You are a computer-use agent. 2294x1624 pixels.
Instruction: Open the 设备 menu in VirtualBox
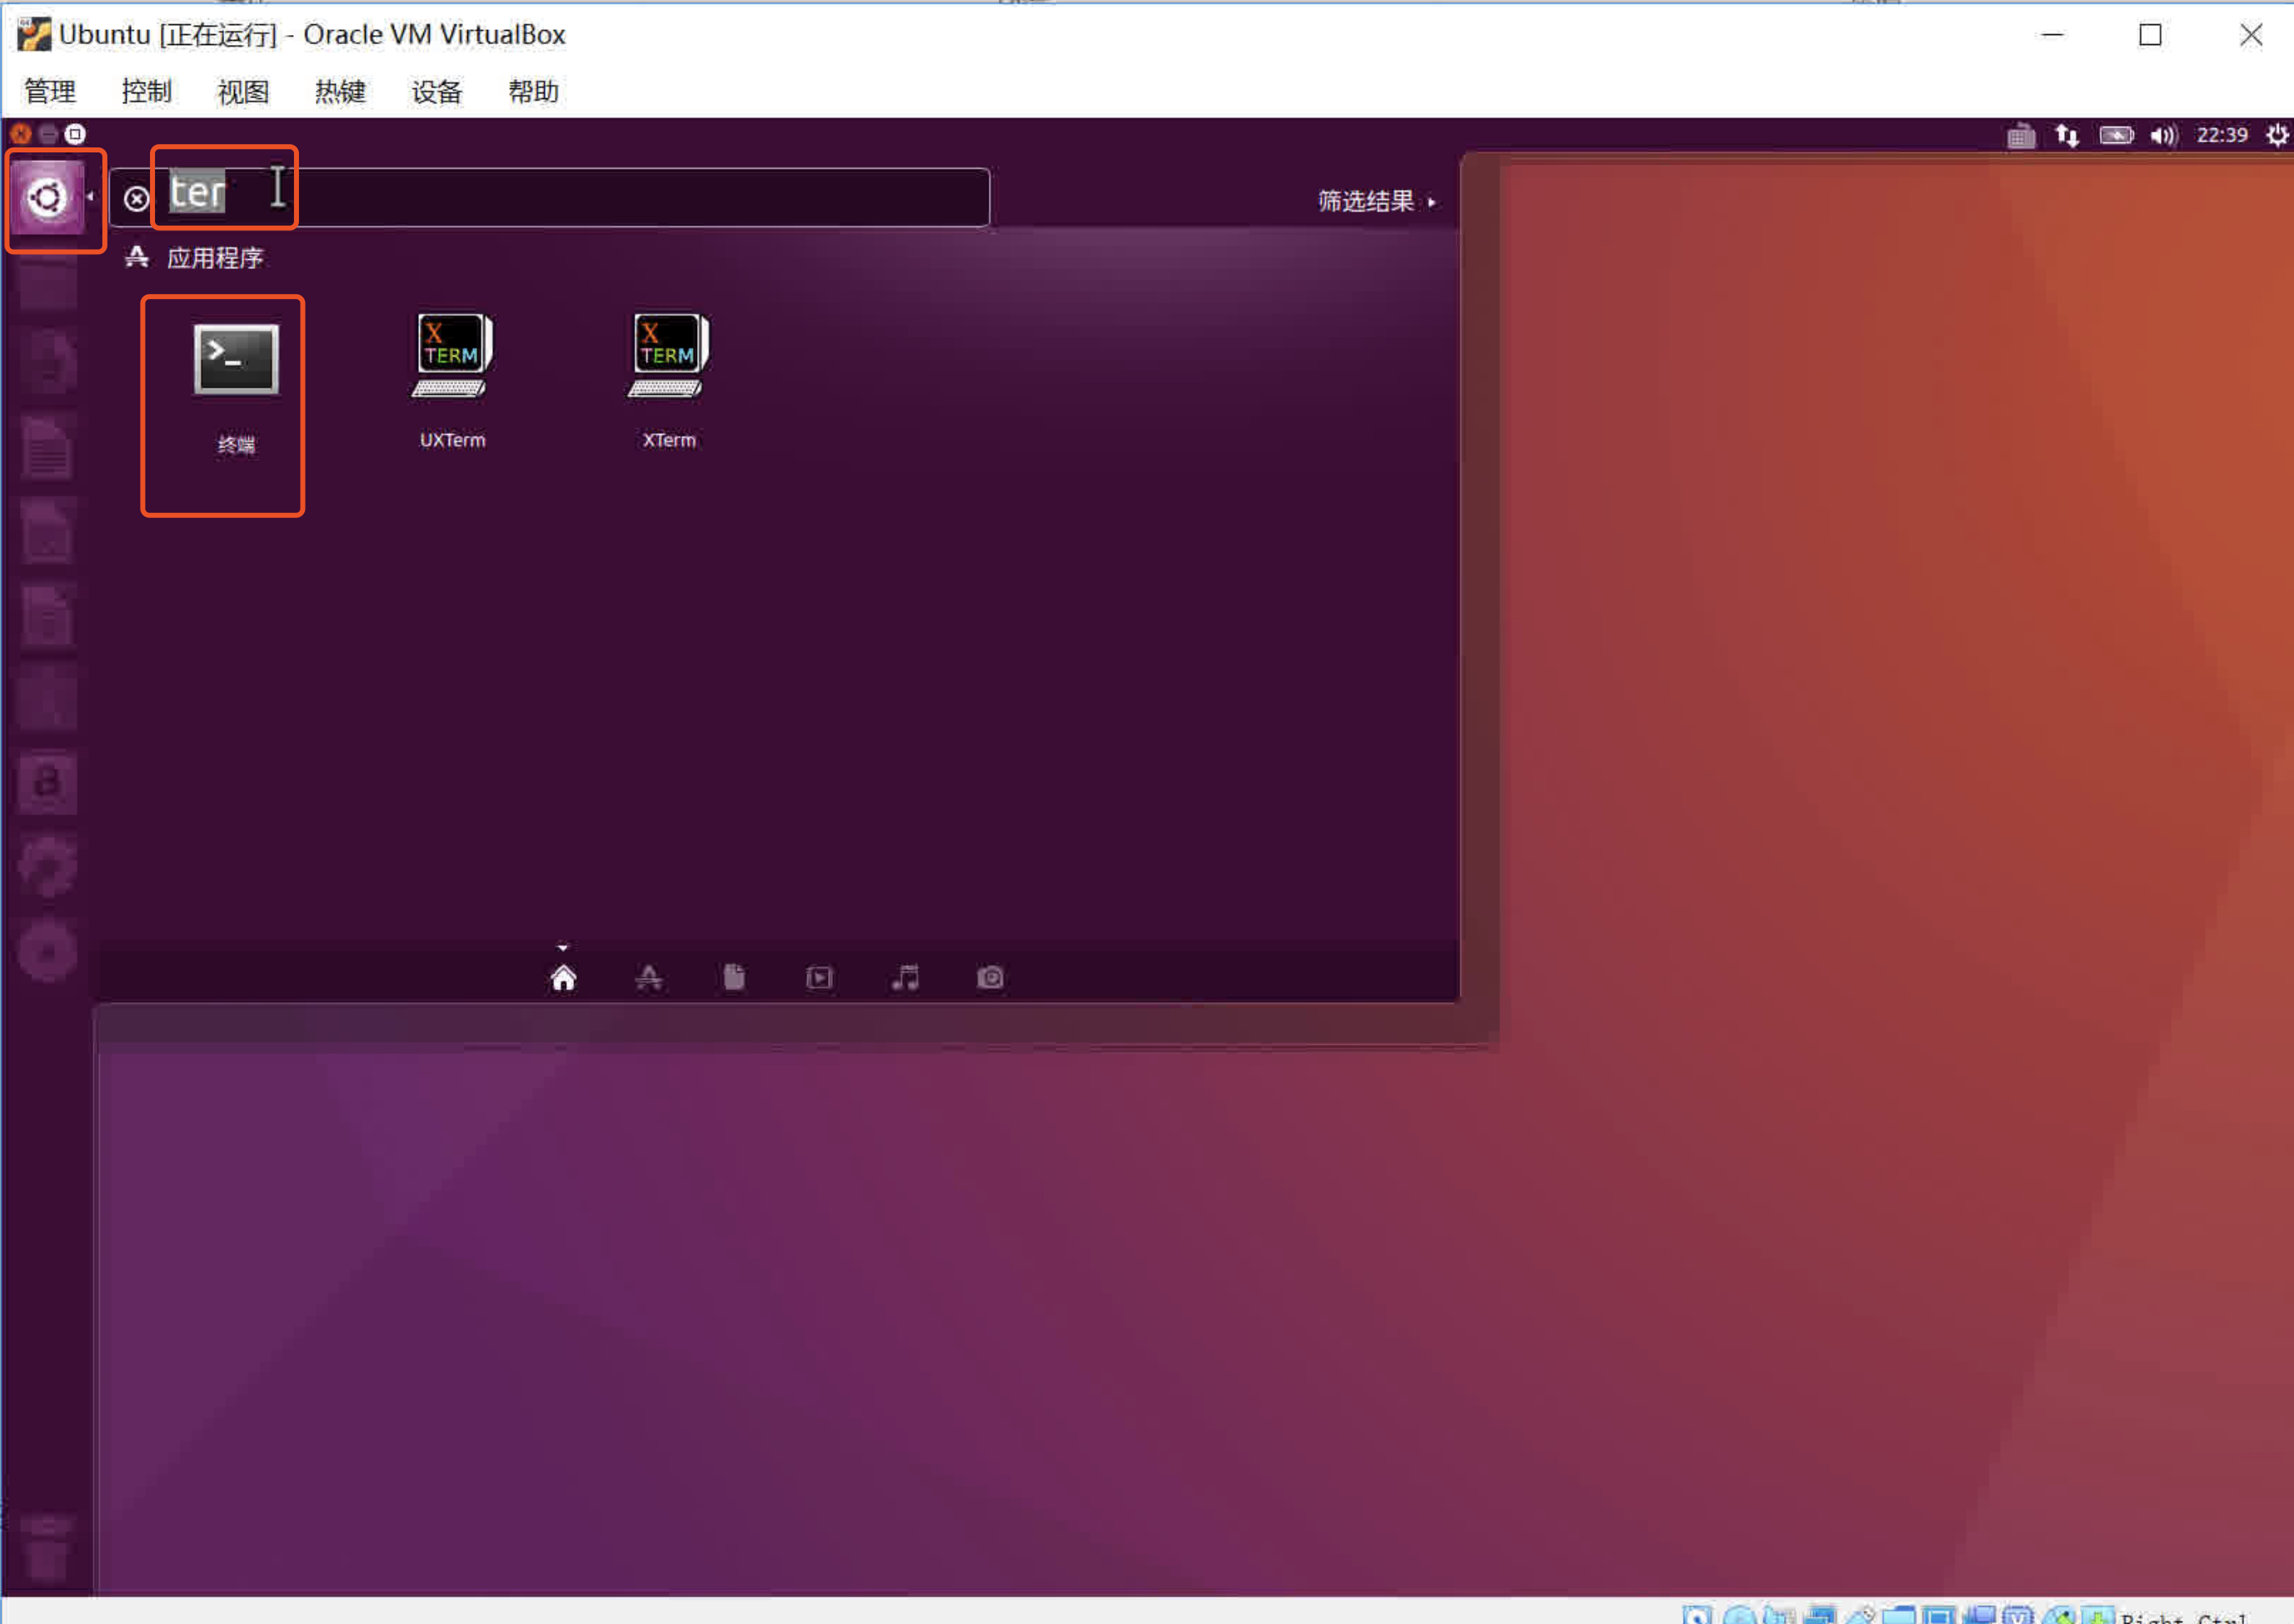pyautogui.click(x=437, y=92)
